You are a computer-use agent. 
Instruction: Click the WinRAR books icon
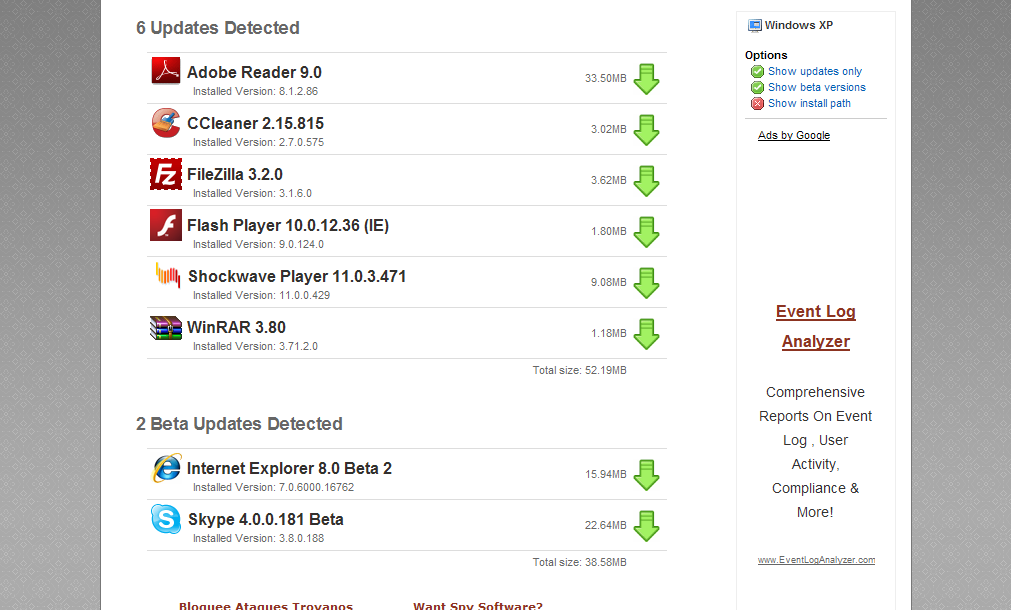(166, 328)
